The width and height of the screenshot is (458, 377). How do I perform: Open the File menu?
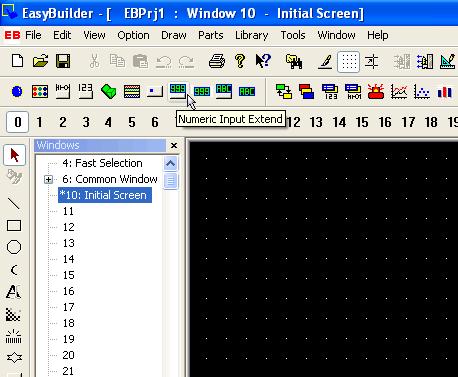(x=33, y=35)
